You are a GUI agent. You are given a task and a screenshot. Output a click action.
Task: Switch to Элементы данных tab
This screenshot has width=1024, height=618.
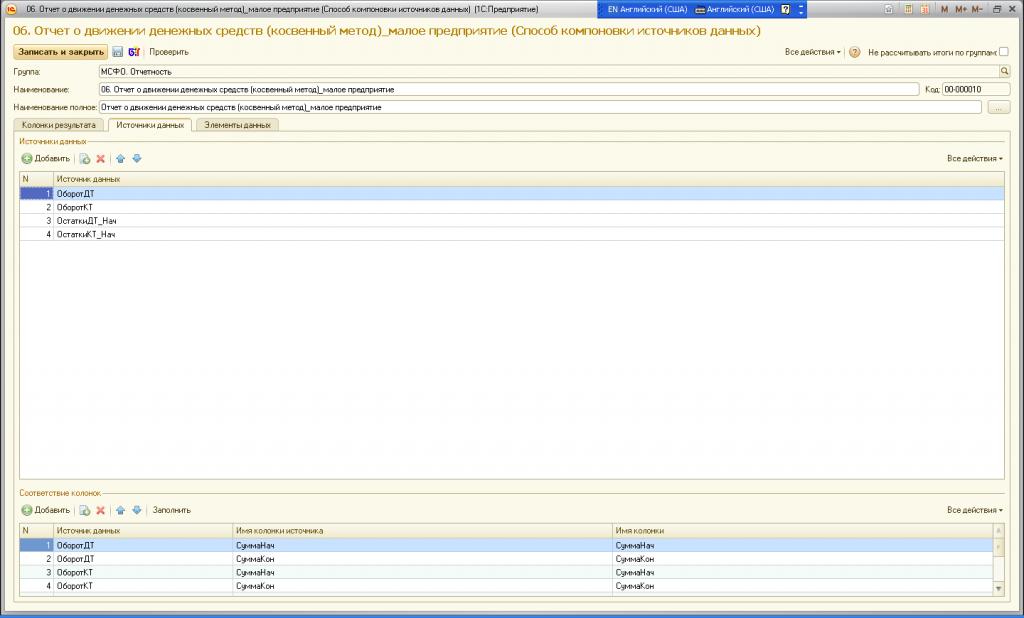coord(237,125)
